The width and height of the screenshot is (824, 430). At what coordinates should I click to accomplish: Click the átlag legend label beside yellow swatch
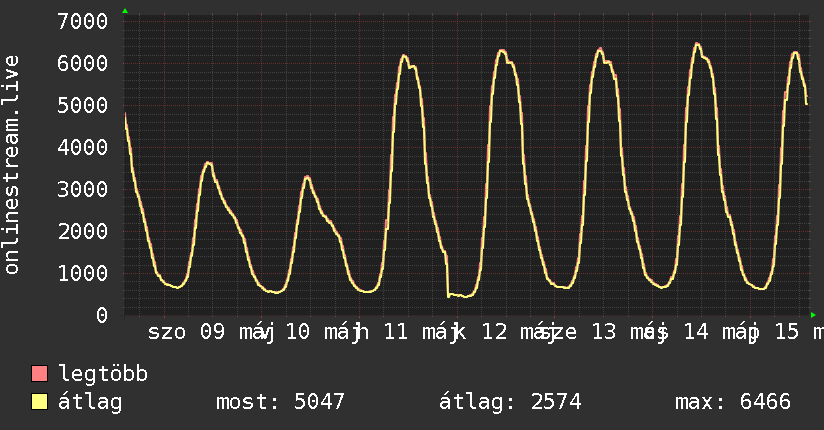click(90, 402)
